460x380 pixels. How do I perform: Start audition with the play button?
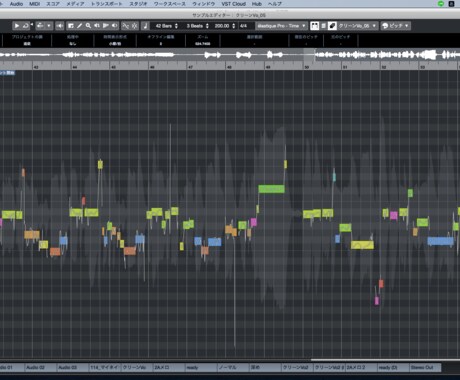coord(17,26)
